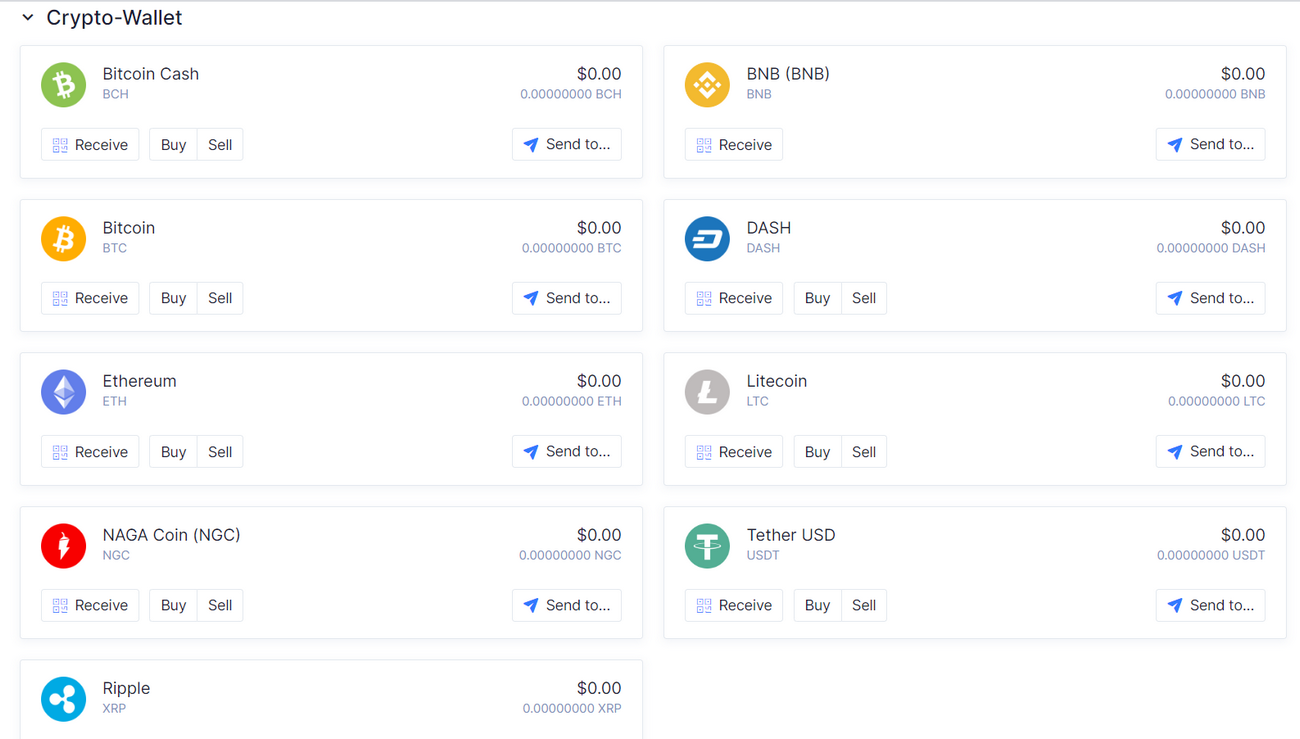Click the Ripple XRP logo
Image resolution: width=1300 pixels, height=739 pixels.
(x=63, y=698)
